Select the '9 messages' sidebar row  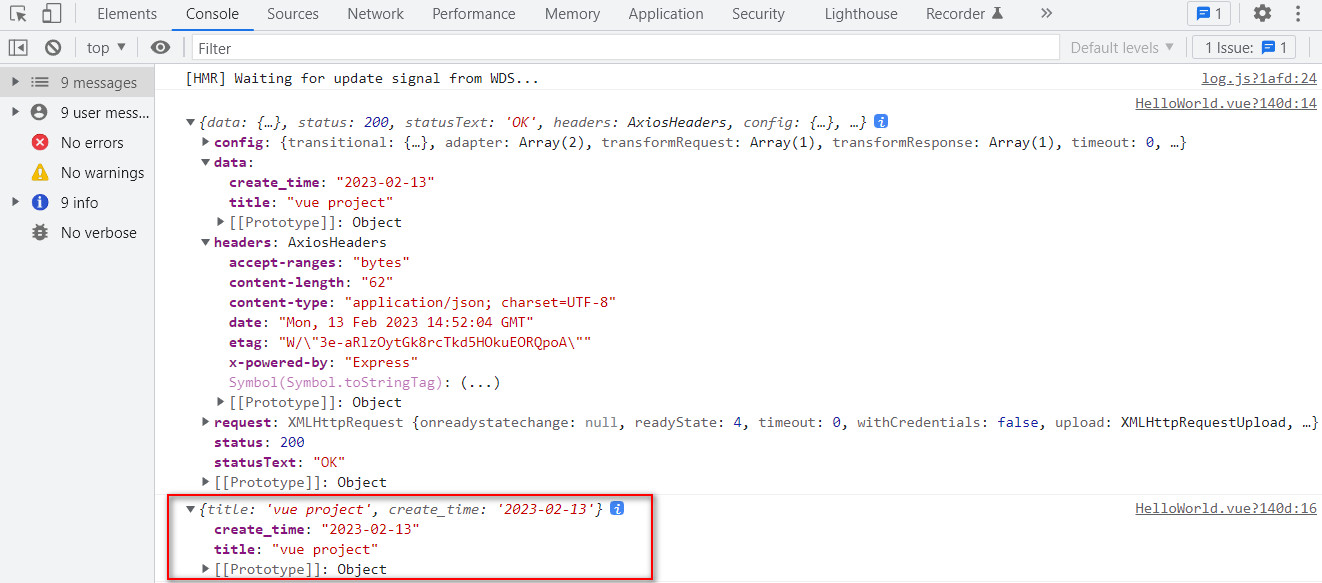click(77, 83)
